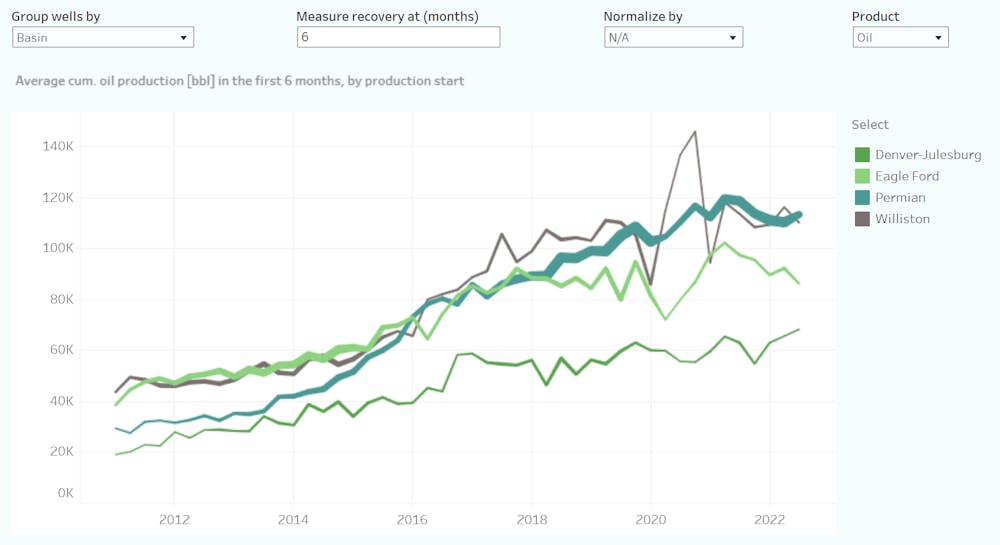
Task: Click the Williston peak near 146K
Action: pyautogui.click(x=695, y=132)
